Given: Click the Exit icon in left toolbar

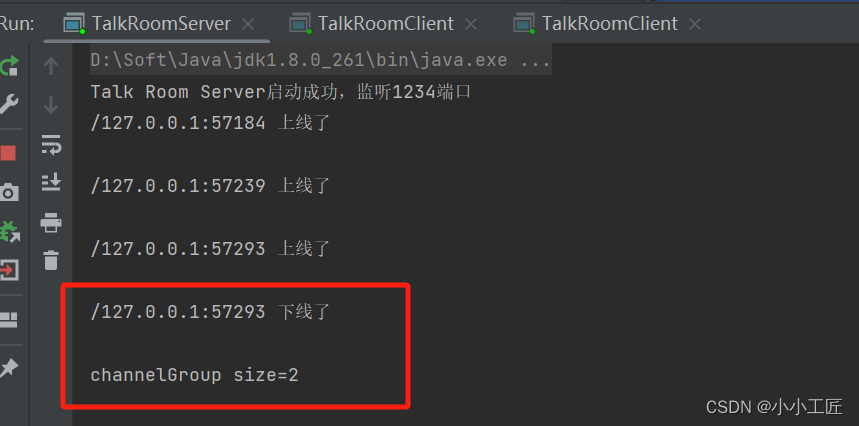Looking at the screenshot, I should (9, 270).
